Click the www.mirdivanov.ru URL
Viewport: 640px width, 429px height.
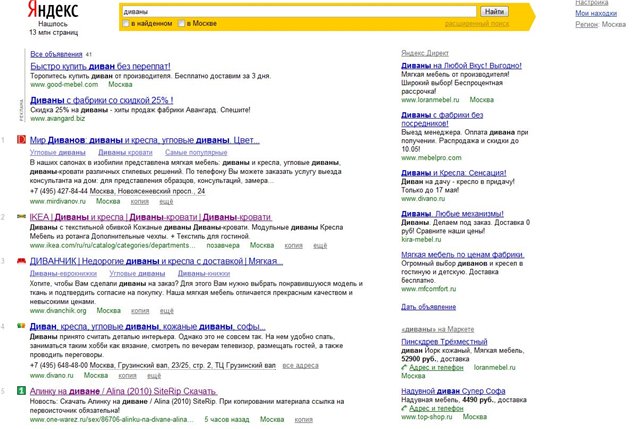pos(58,202)
